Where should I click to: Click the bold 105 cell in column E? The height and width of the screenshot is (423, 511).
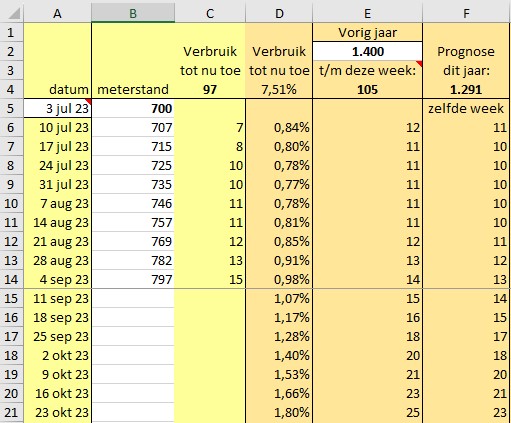367,89
